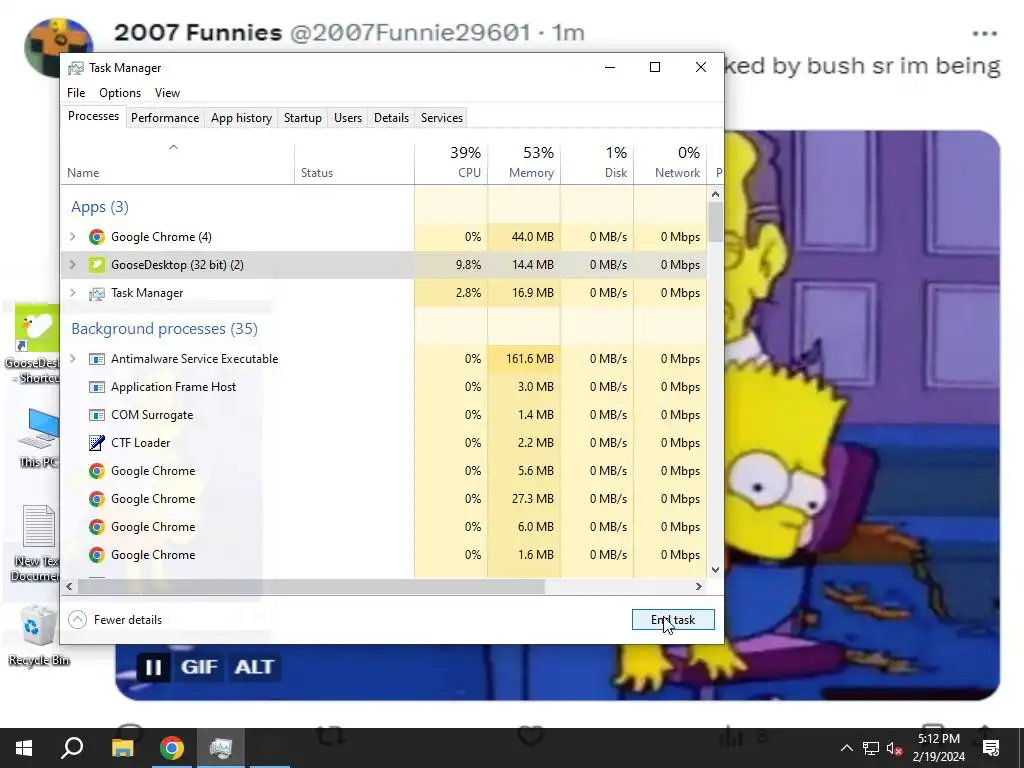The width and height of the screenshot is (1024, 768).
Task: Click the taskbar clock showing 5:12 PM
Action: coord(938,748)
